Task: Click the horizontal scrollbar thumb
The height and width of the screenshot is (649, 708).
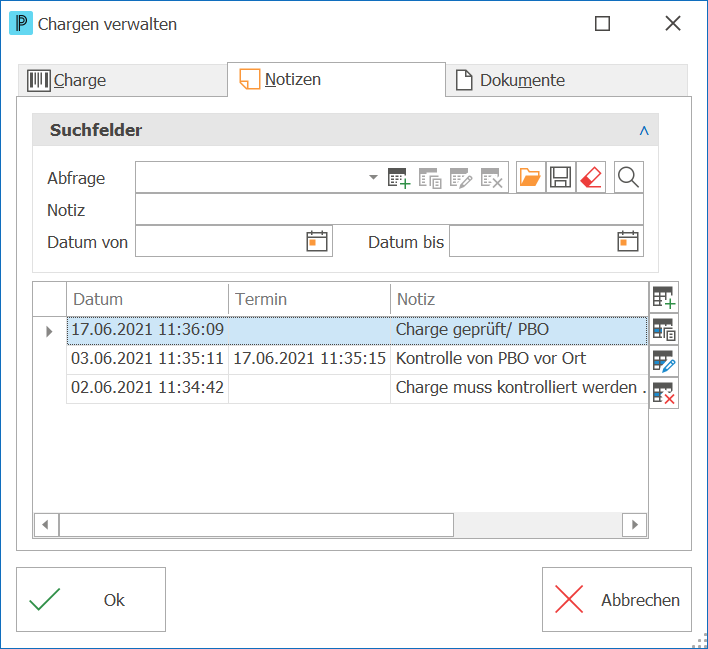Action: pyautogui.click(x=256, y=525)
